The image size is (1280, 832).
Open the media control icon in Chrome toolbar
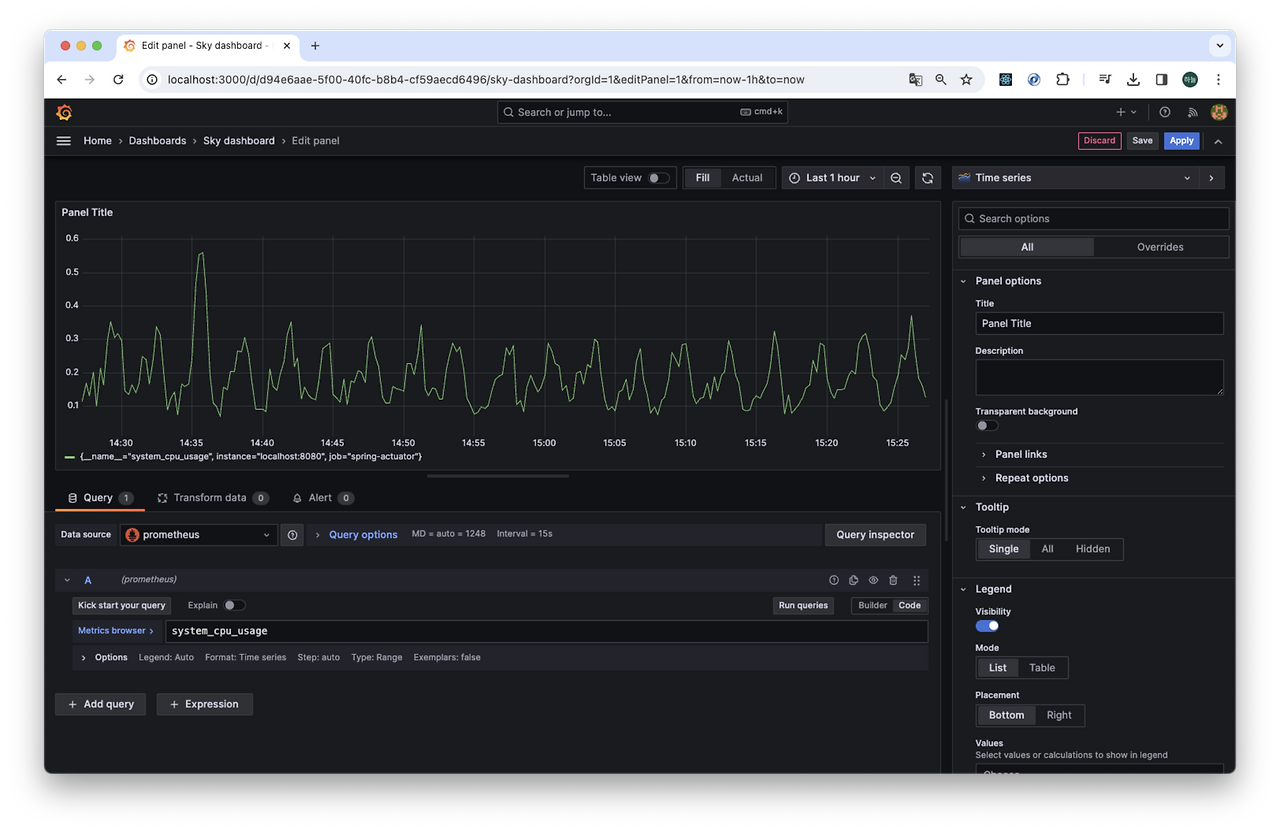tap(1105, 79)
